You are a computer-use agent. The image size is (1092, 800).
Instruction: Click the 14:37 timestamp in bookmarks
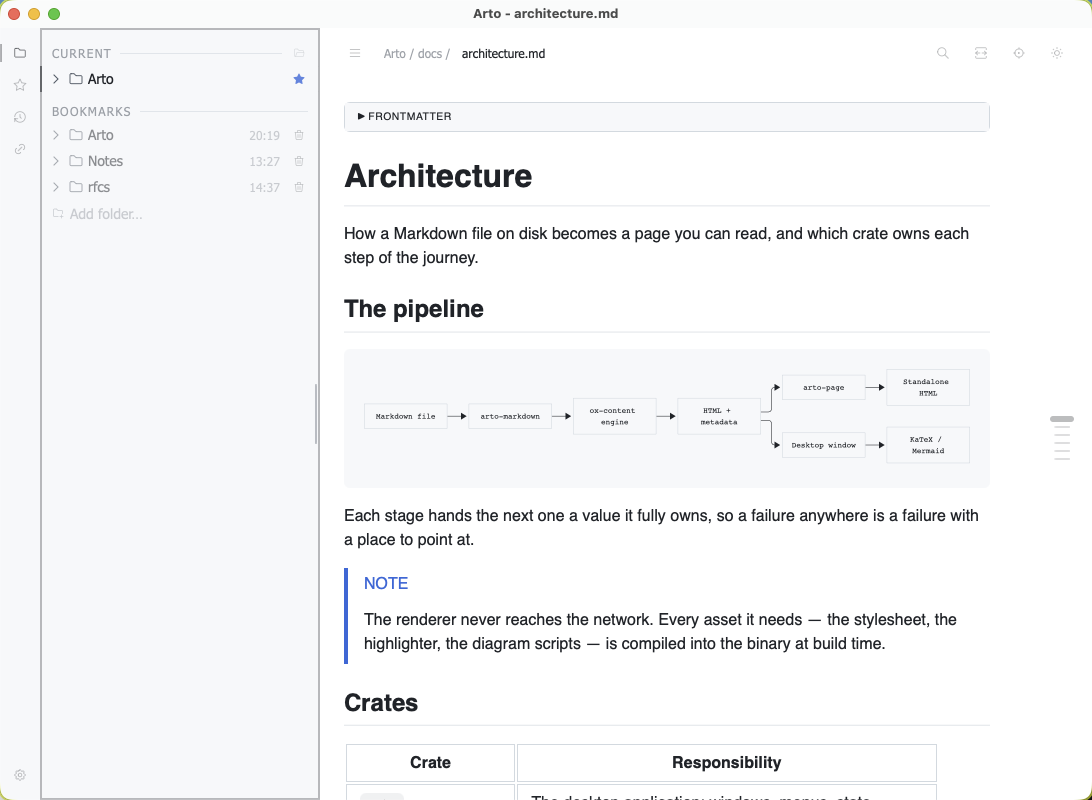coord(265,187)
